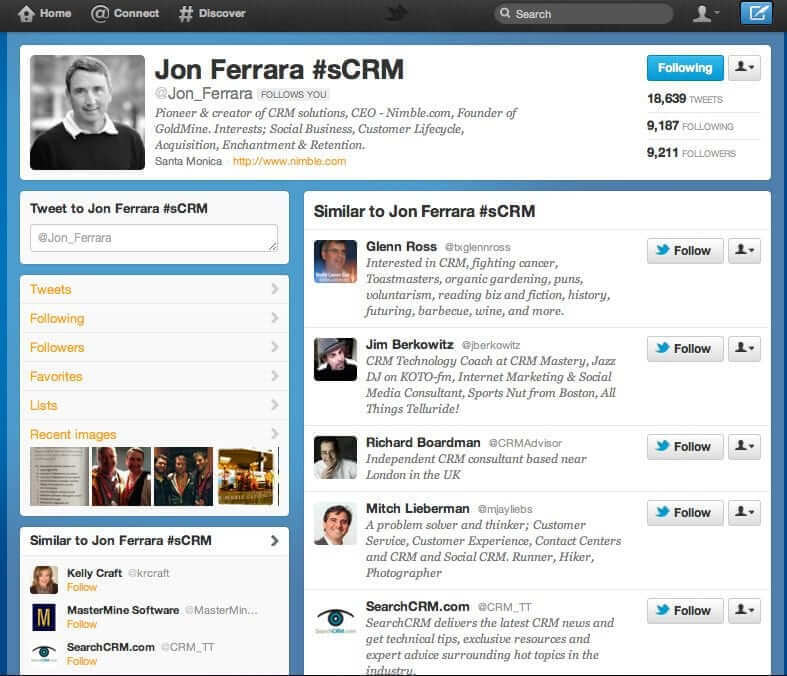Open the account profile menu icon
This screenshot has width=787, height=676.
pyautogui.click(x=705, y=14)
